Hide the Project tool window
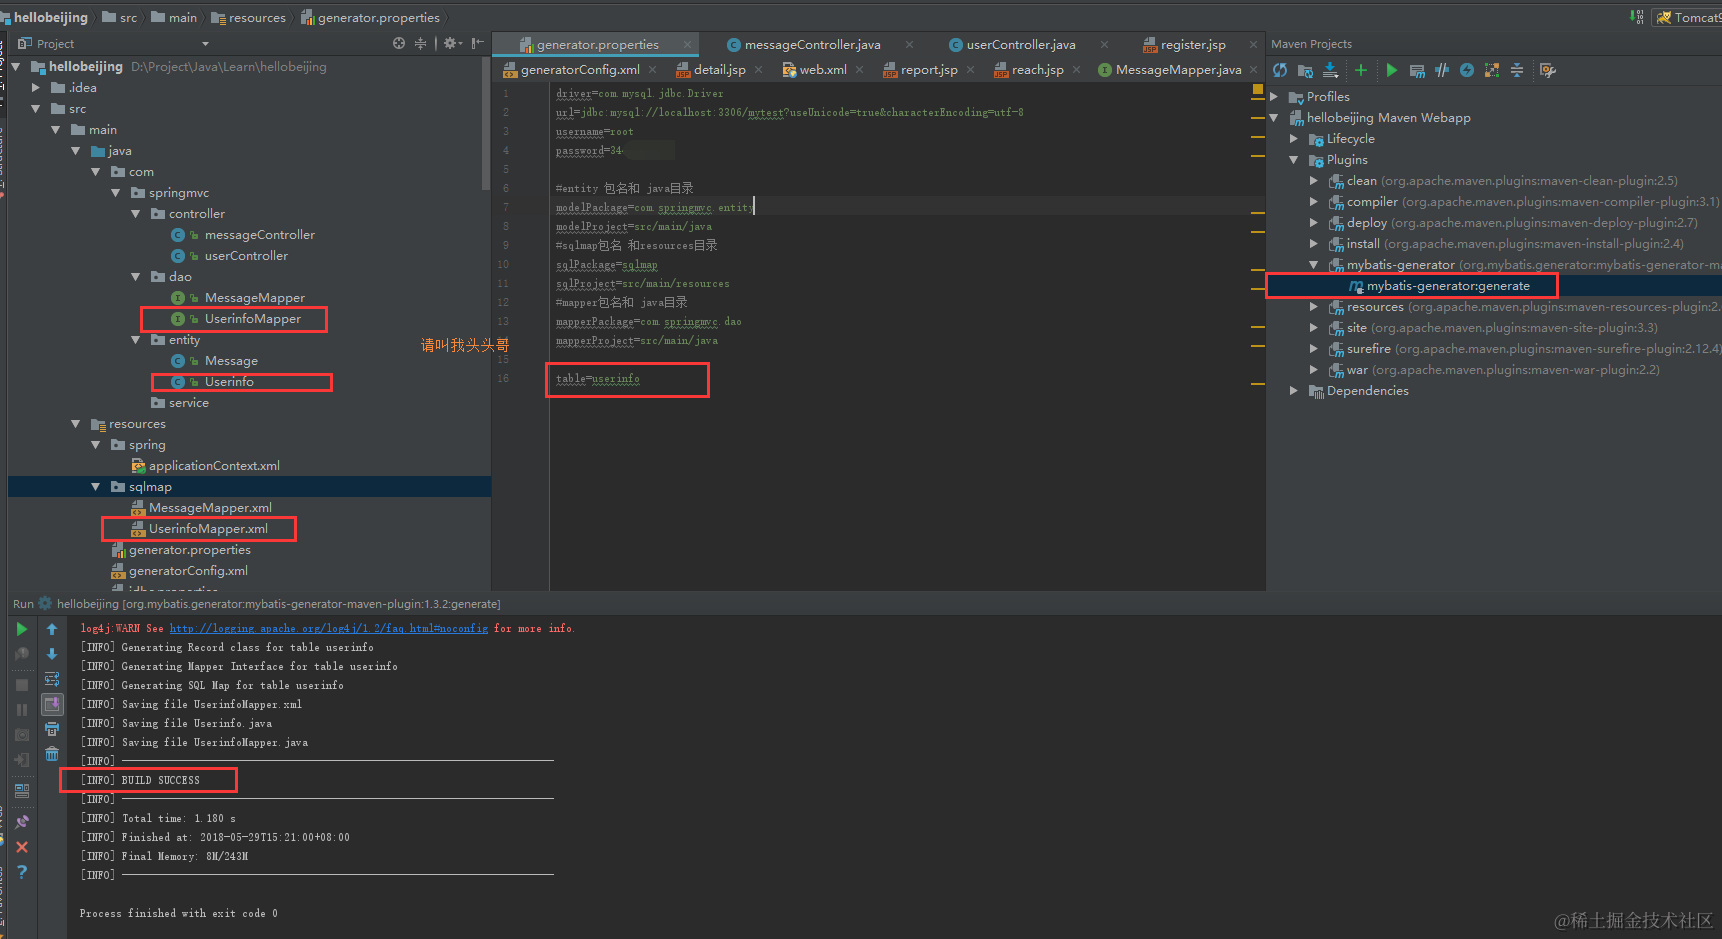The height and width of the screenshot is (939, 1722). tap(478, 43)
